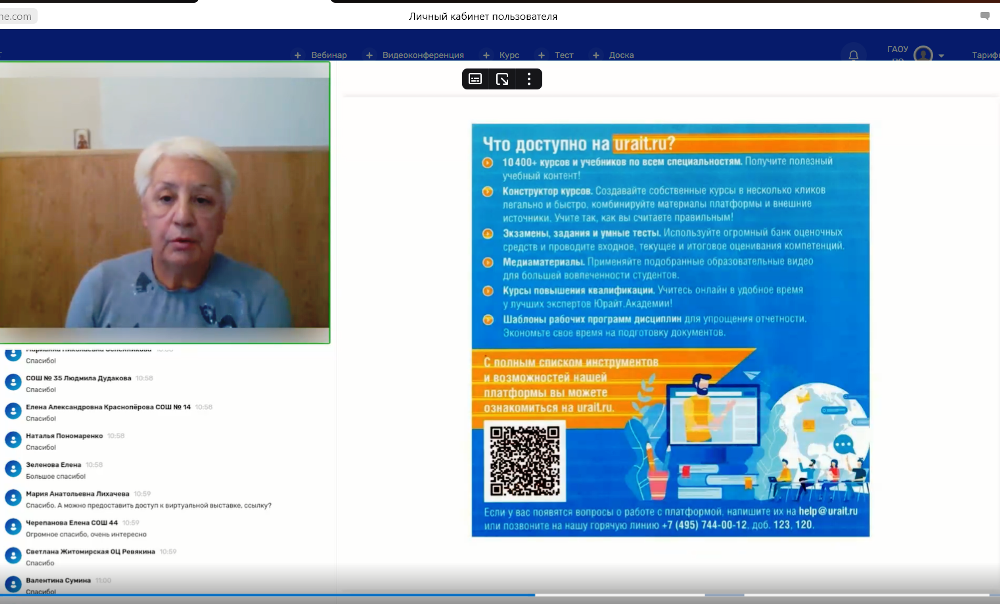1000x604 pixels.
Task: Toggle subtitles in the floating video toolbar
Action: [475, 79]
